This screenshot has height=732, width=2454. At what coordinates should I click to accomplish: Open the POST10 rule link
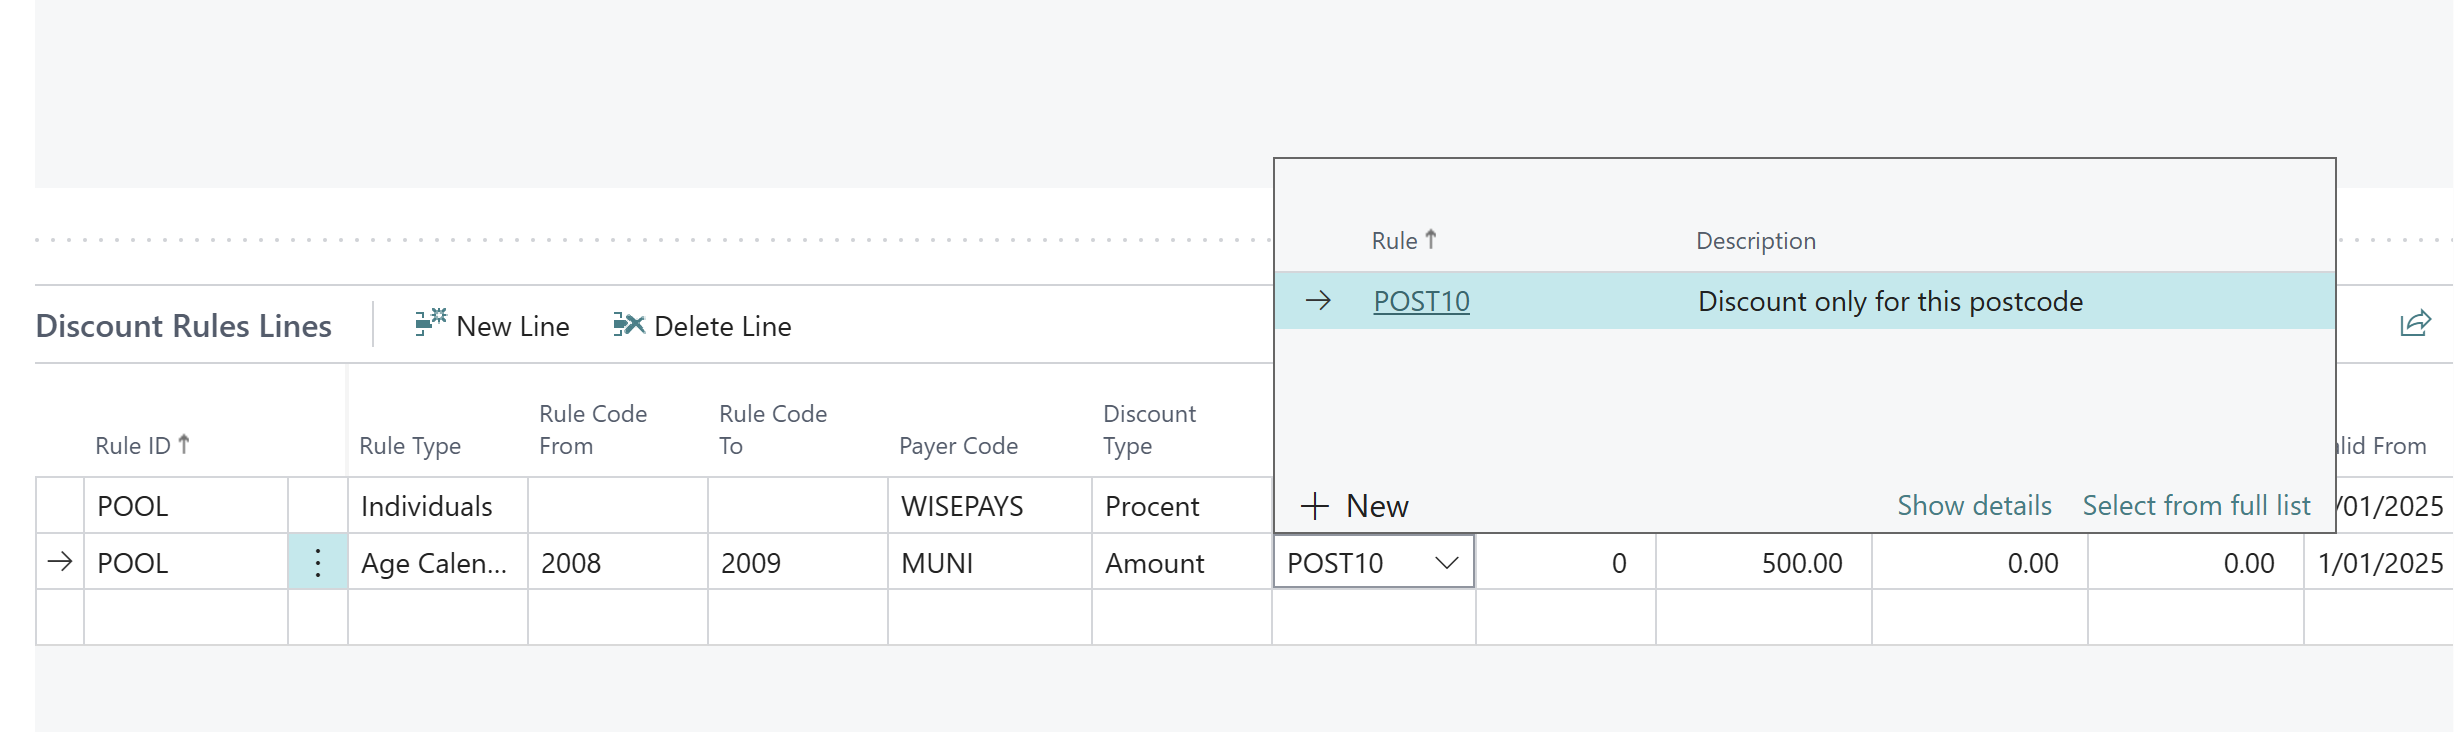tap(1421, 301)
